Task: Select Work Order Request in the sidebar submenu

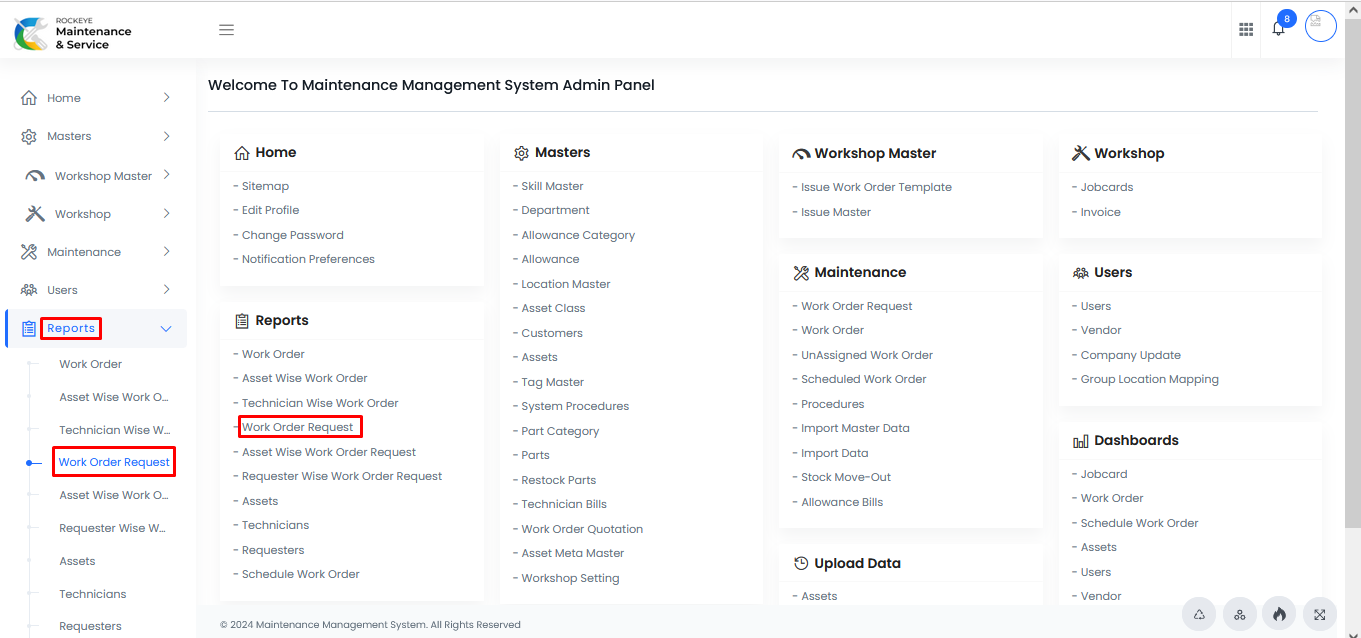Action: (x=114, y=462)
